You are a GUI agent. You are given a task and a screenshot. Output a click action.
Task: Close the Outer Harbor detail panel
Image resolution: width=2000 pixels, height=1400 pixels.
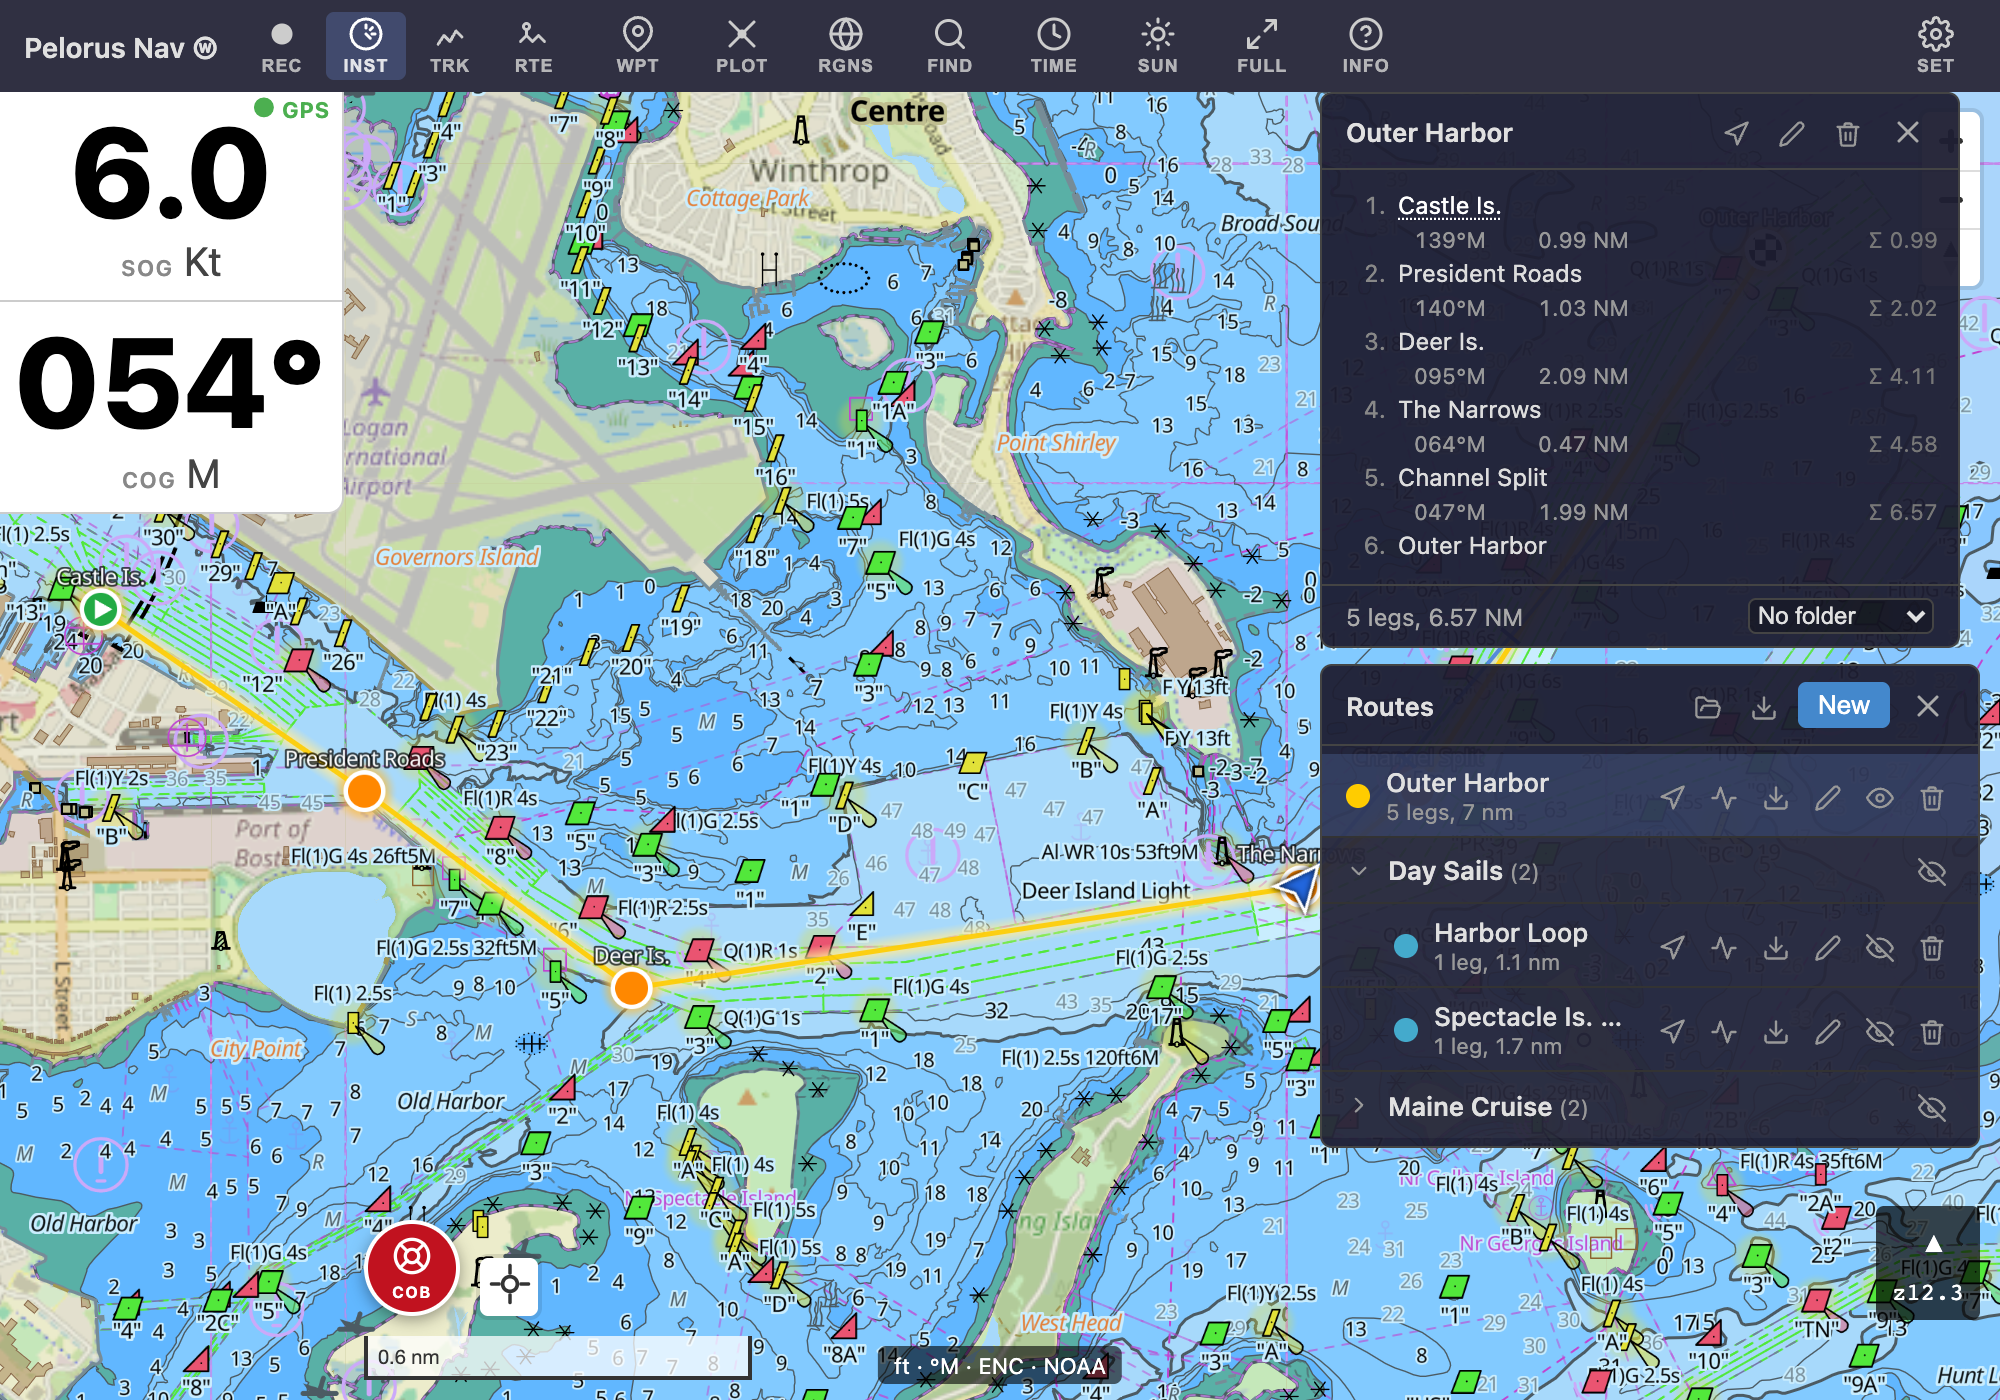click(1908, 133)
